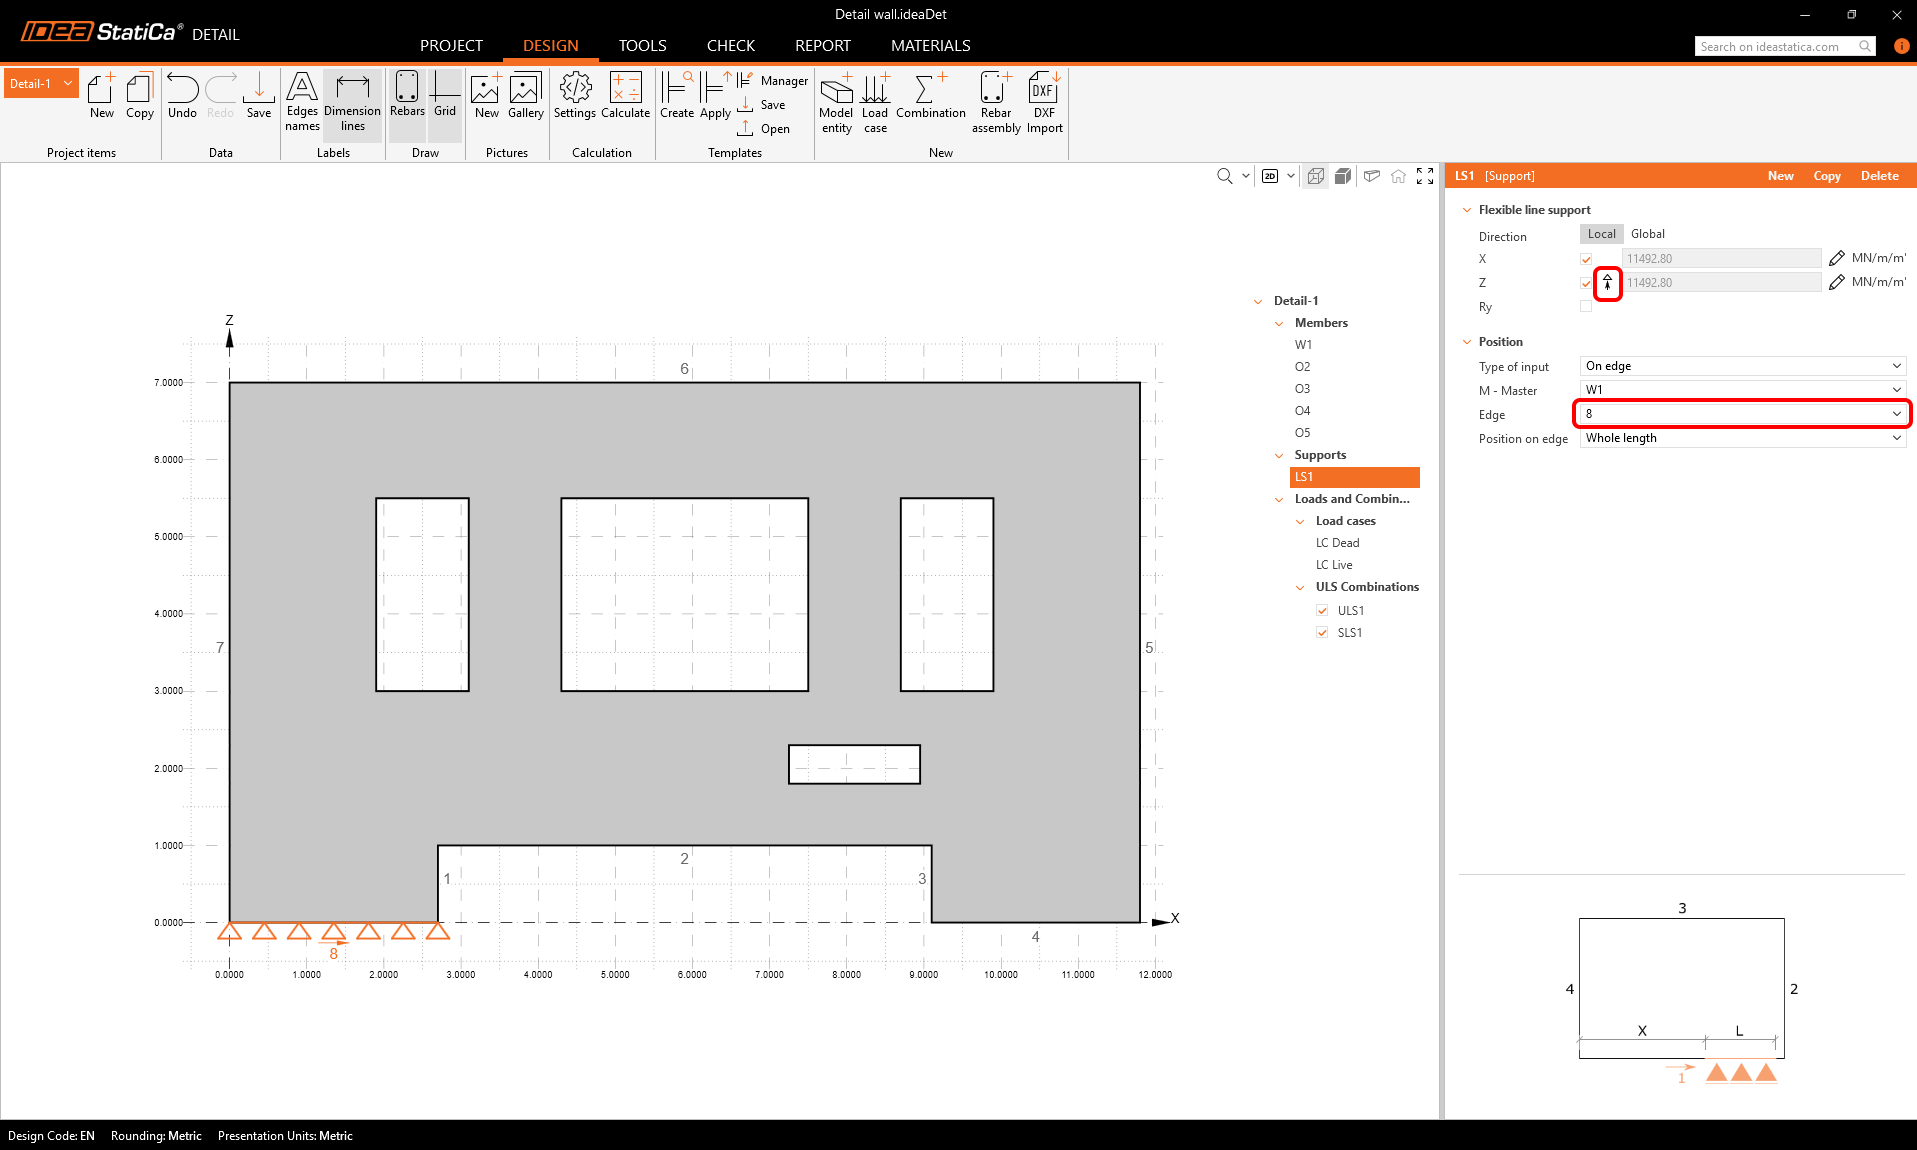Click the ideastatica.com search field

tap(1776, 47)
